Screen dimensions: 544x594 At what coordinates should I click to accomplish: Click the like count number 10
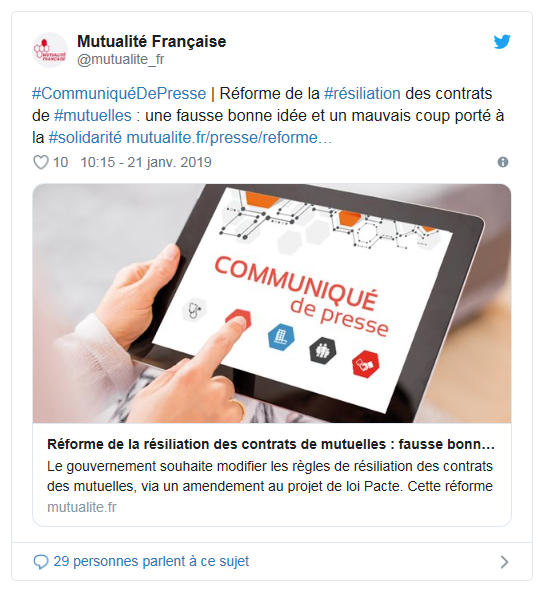click(60, 163)
